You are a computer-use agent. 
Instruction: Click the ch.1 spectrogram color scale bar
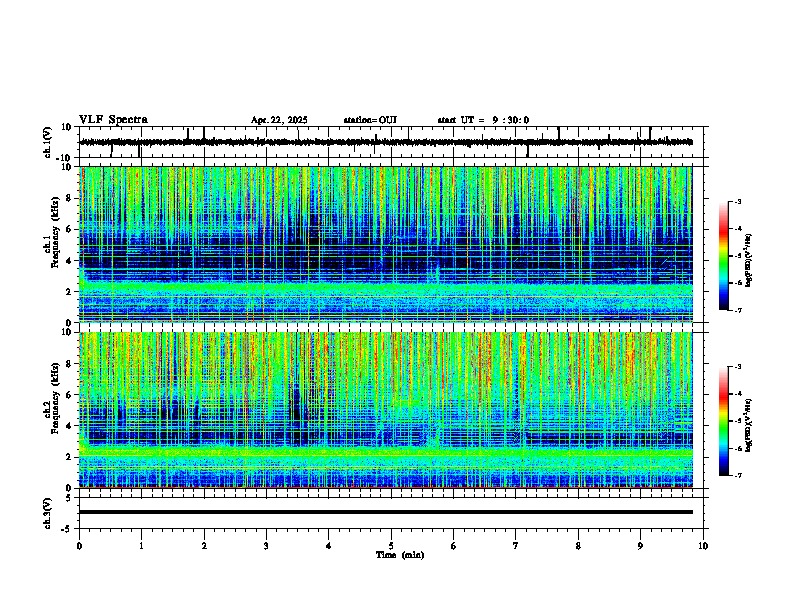(724, 256)
